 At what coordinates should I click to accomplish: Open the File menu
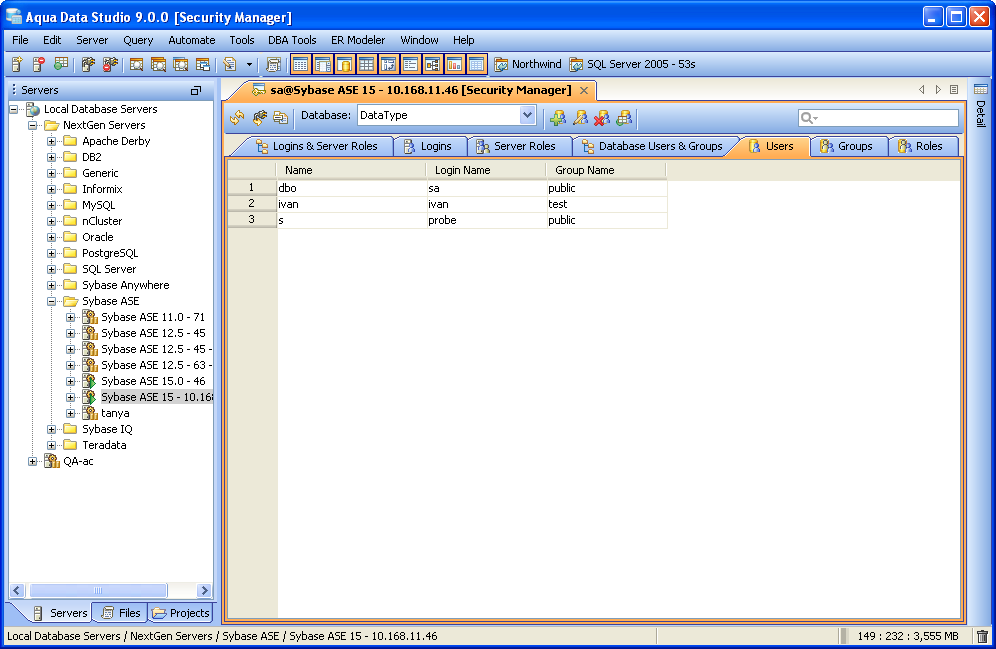click(x=20, y=40)
